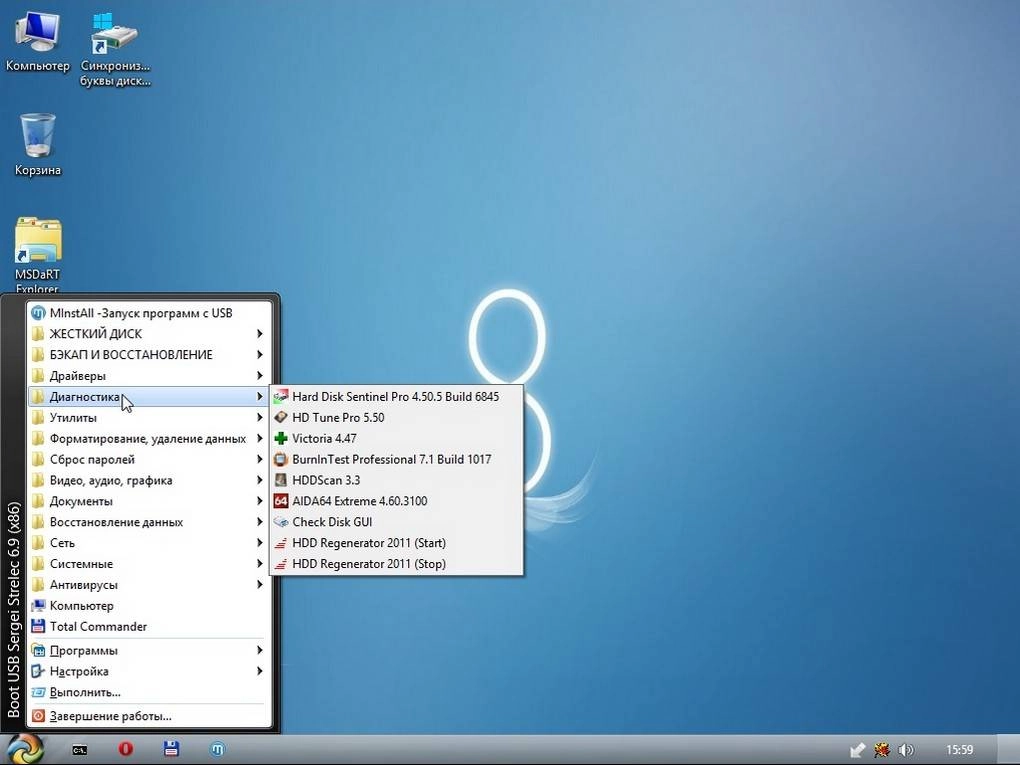Viewport: 1020px width, 765px height.
Task: Open the Компьютер desktop icon
Action: click(37, 40)
